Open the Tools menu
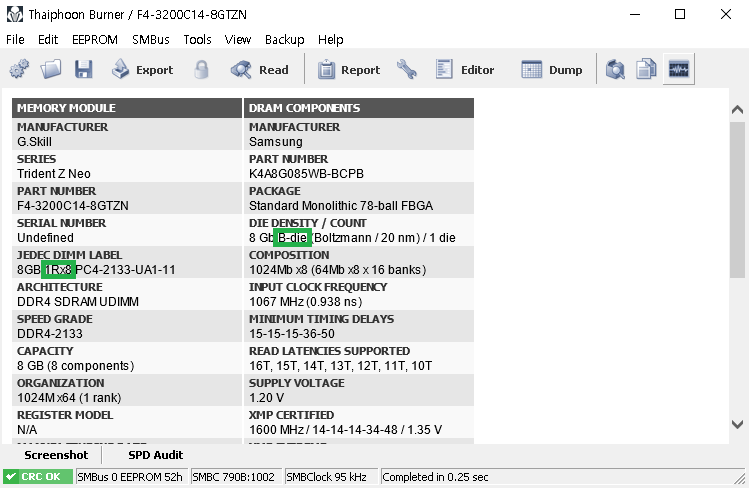The height and width of the screenshot is (488, 749). pos(197,40)
